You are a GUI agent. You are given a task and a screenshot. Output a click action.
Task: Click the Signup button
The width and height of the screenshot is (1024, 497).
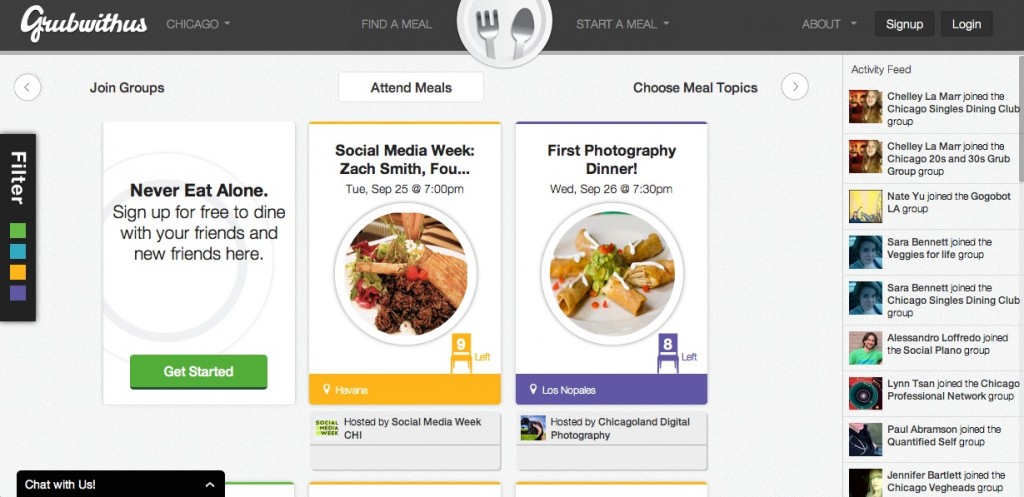[904, 24]
